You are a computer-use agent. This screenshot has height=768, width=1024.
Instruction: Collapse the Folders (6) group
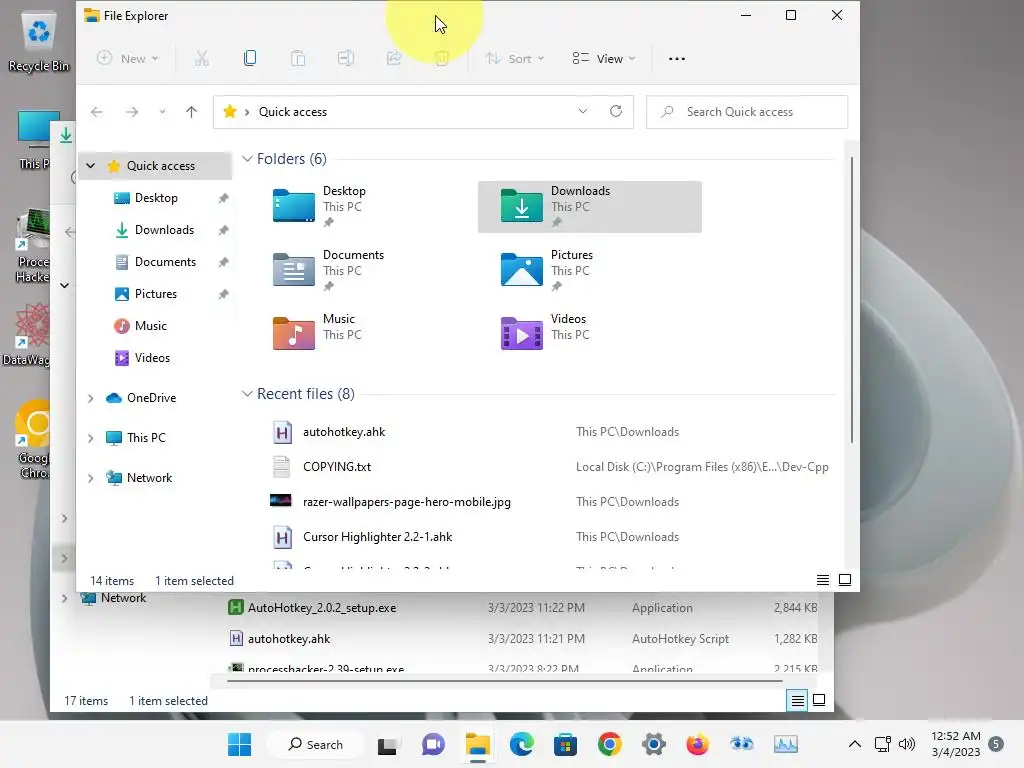tap(247, 159)
